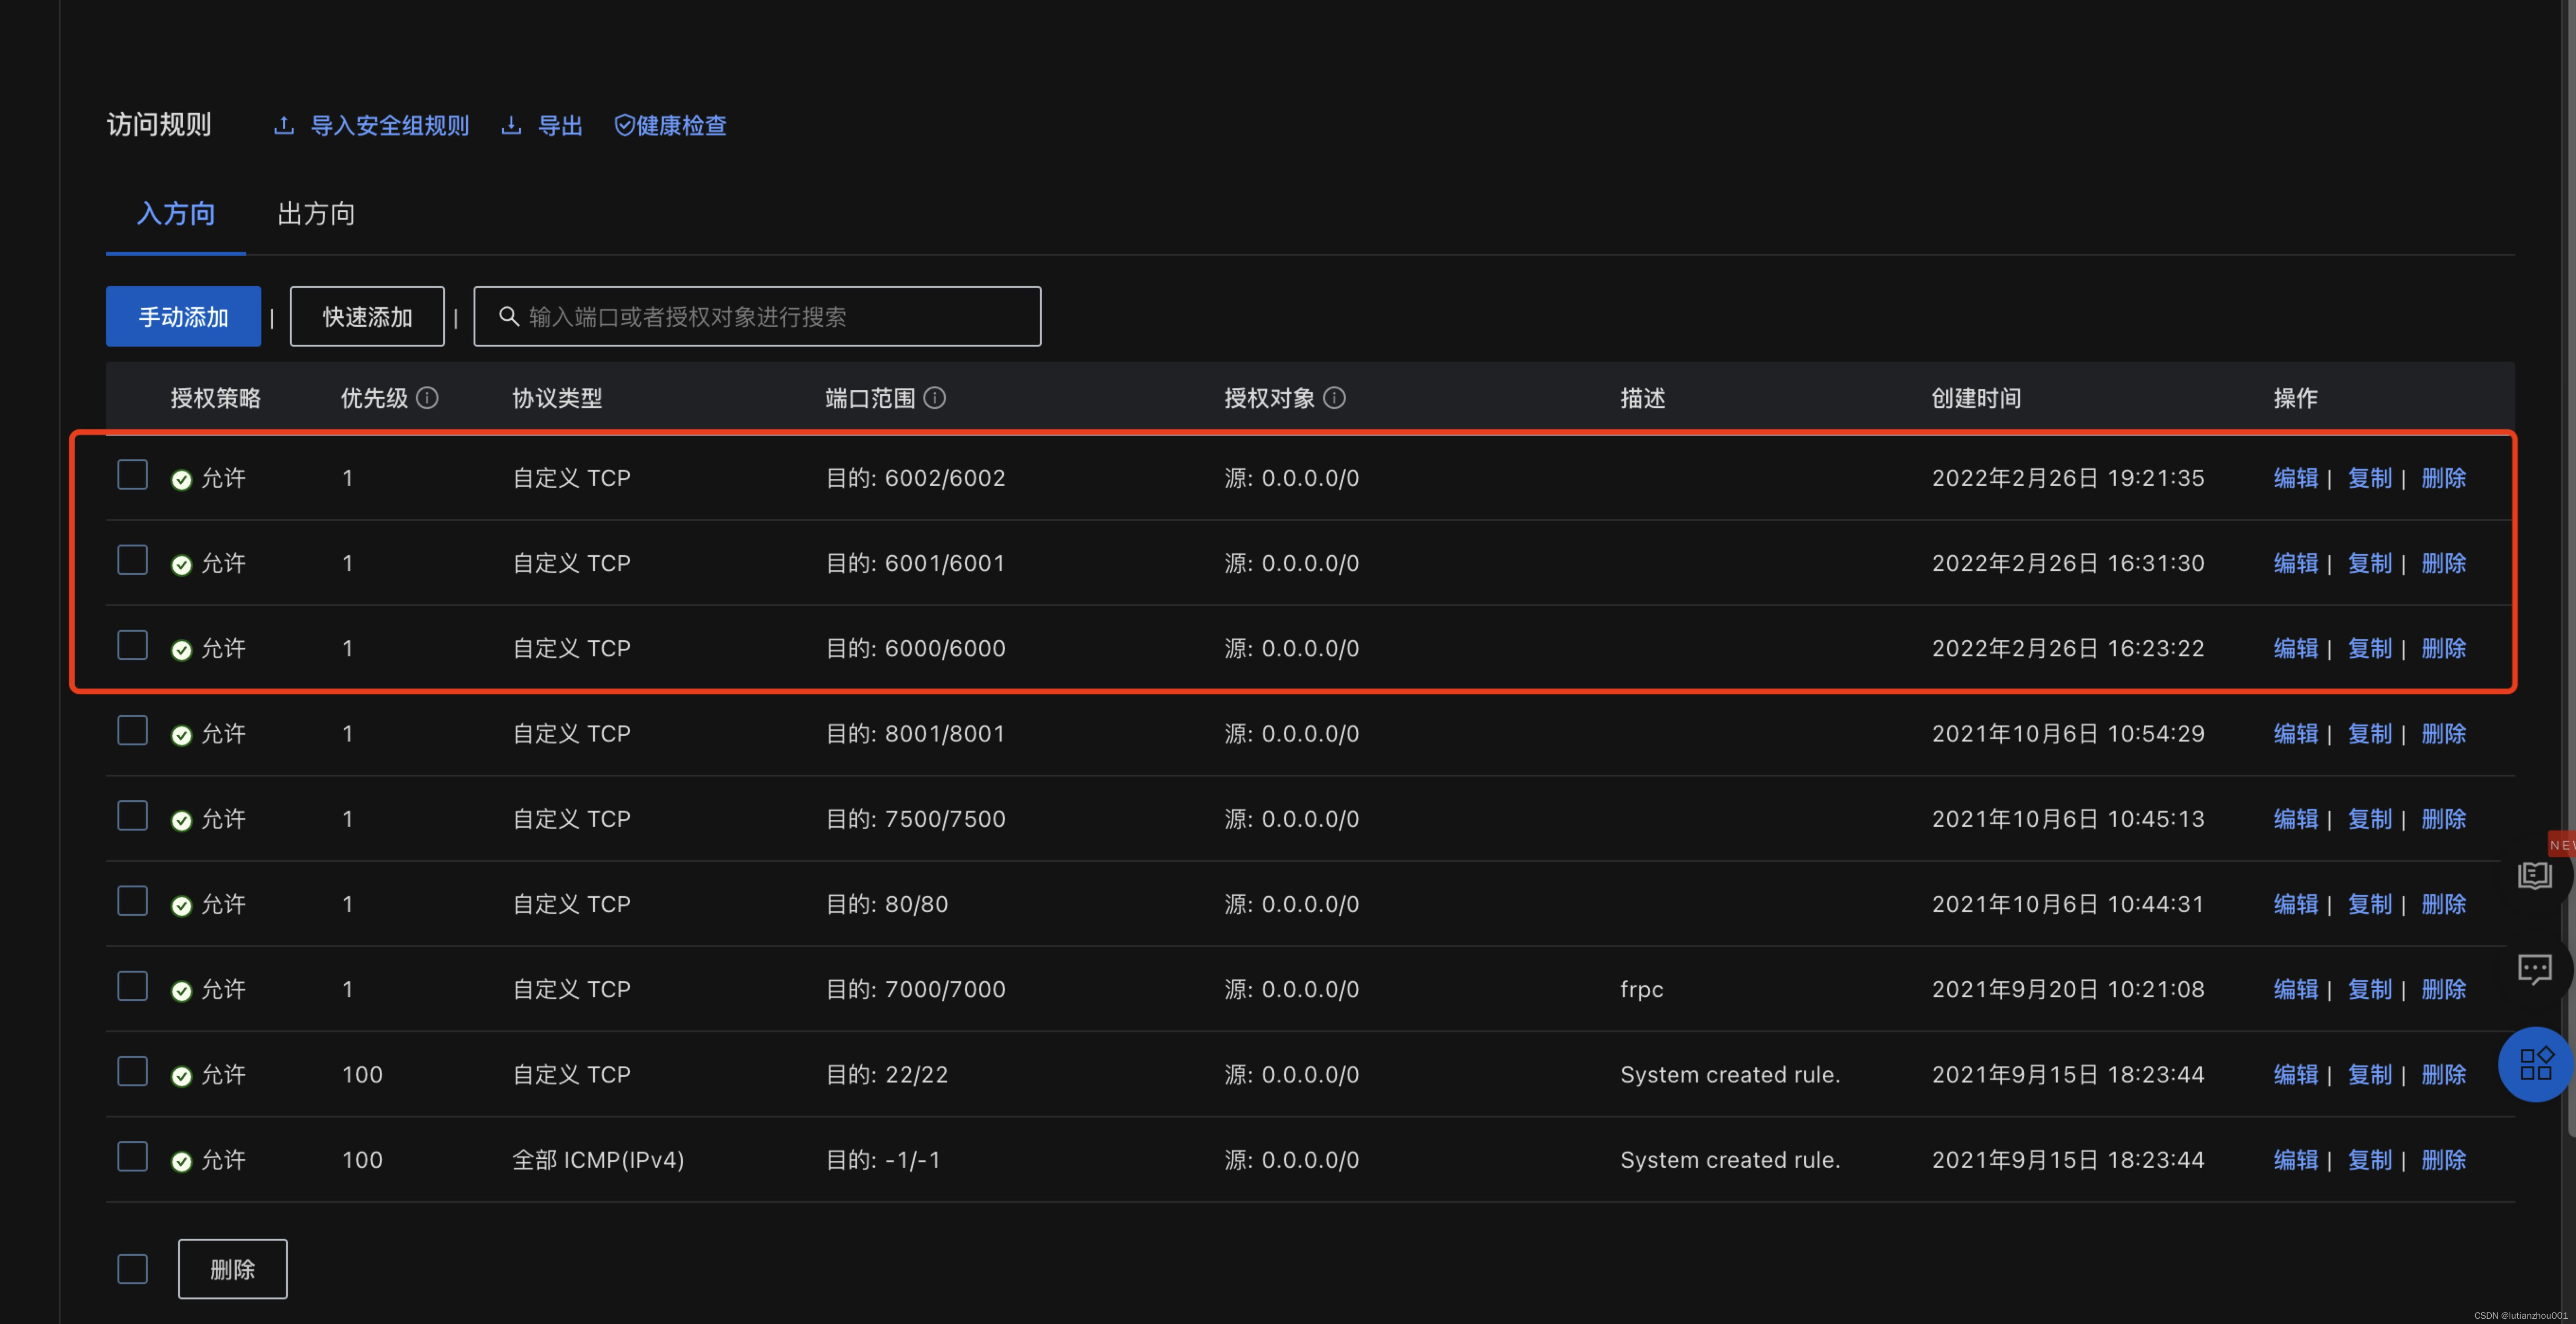The width and height of the screenshot is (2576, 1324).
Task: Open the documentation book icon on right edge
Action: click(2535, 875)
